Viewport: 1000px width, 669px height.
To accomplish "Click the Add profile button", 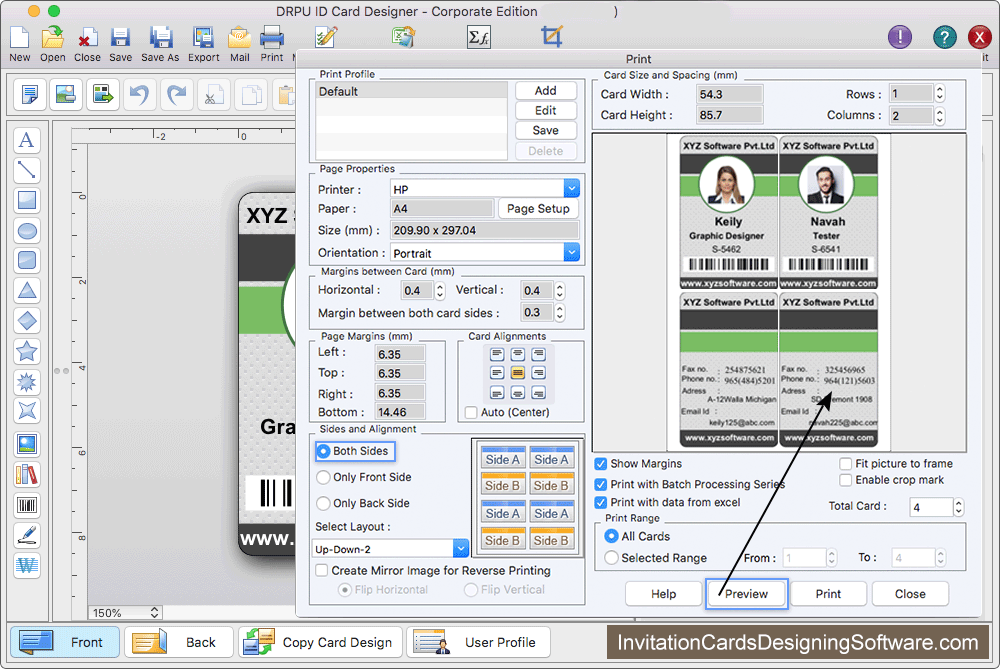I will click(546, 91).
